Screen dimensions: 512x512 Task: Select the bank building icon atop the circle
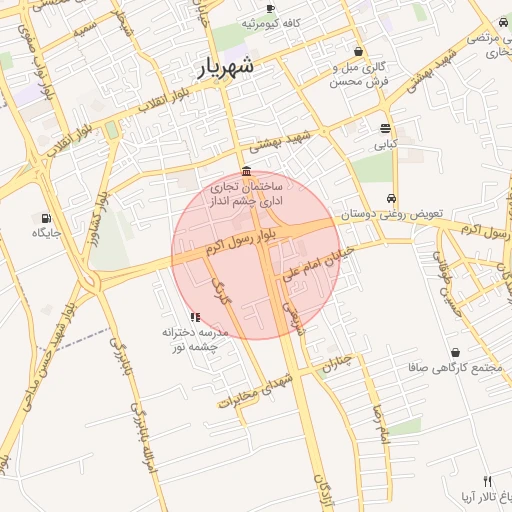246,171
